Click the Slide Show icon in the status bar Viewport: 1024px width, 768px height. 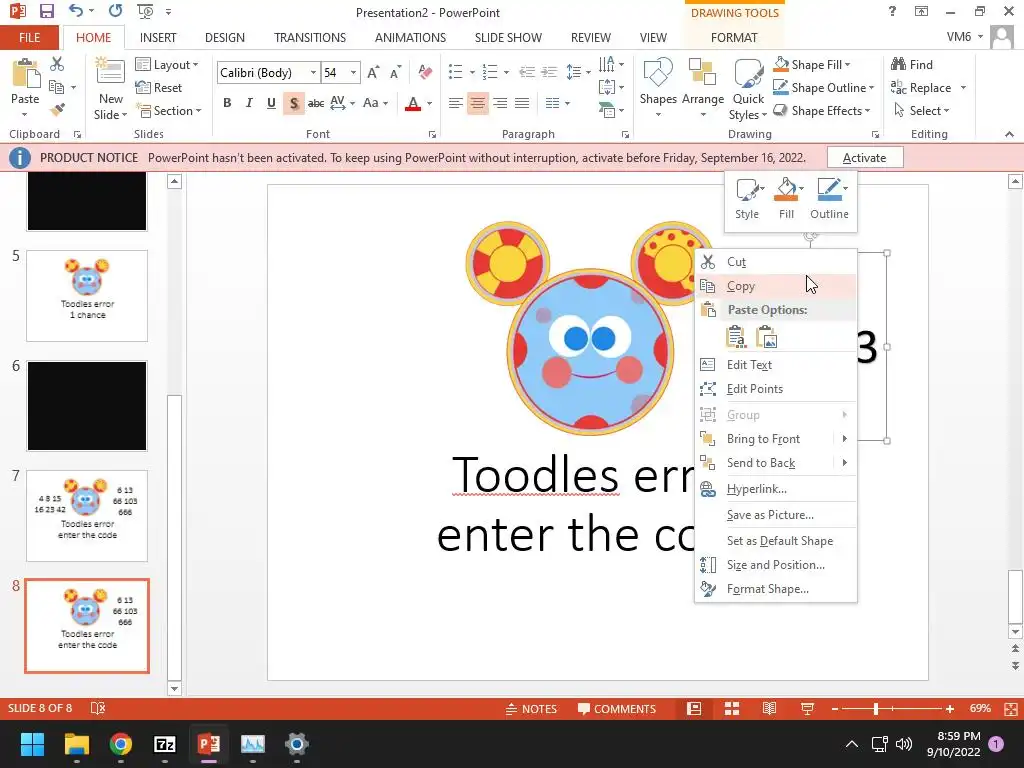(807, 709)
